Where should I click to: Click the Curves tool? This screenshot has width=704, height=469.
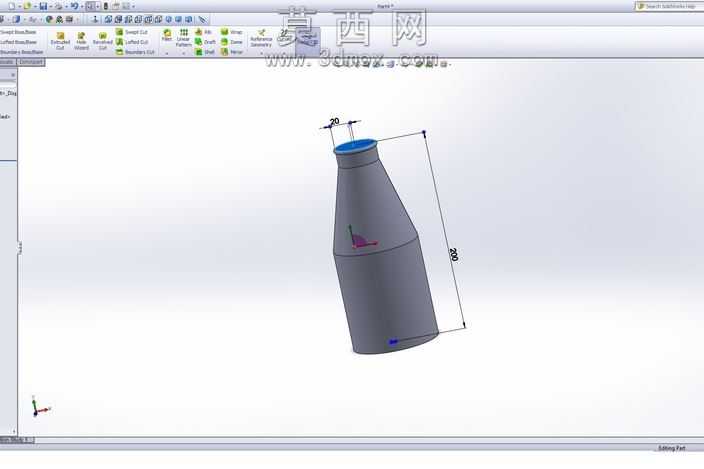point(284,36)
